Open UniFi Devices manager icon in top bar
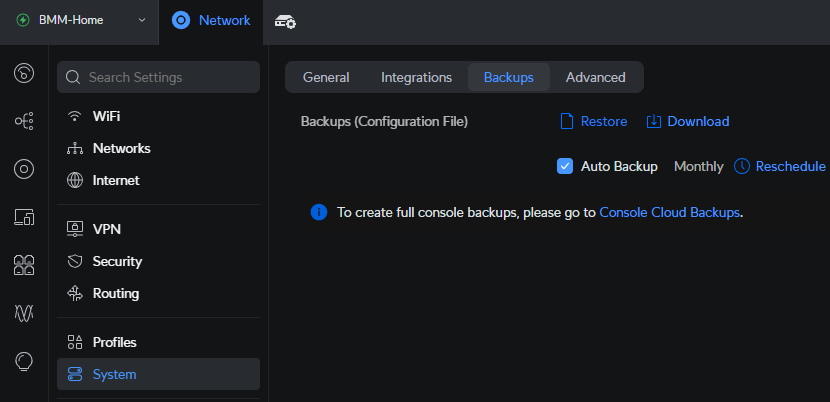This screenshot has height=402, width=830. 285,22
